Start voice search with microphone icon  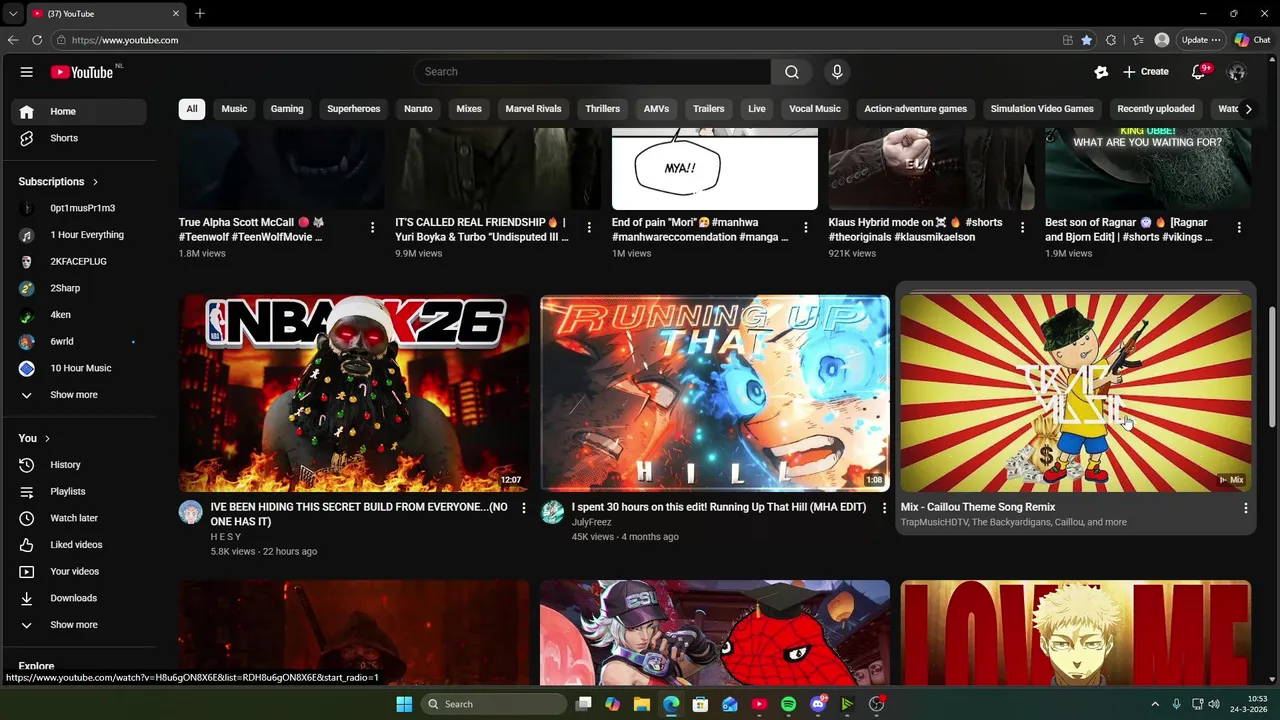click(837, 72)
